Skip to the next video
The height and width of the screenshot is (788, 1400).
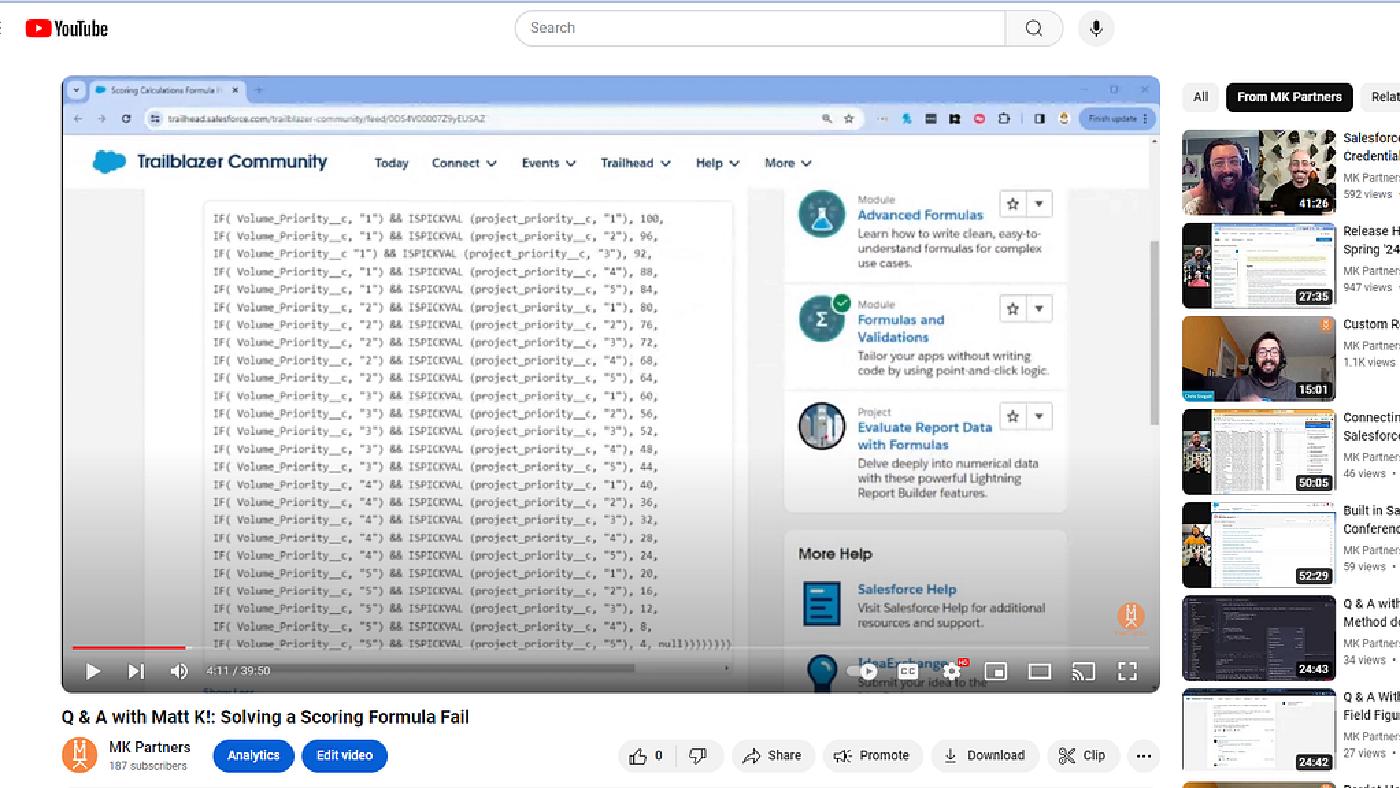(136, 671)
